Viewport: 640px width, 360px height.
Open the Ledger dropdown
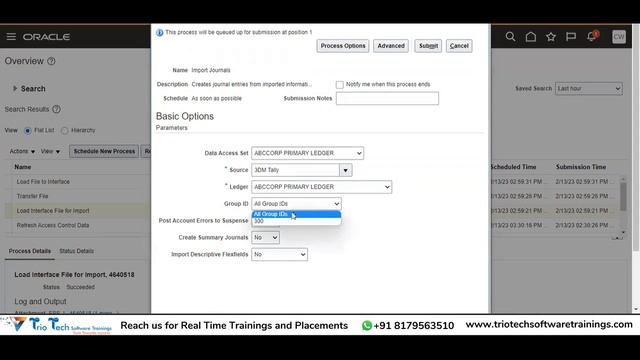pos(322,187)
